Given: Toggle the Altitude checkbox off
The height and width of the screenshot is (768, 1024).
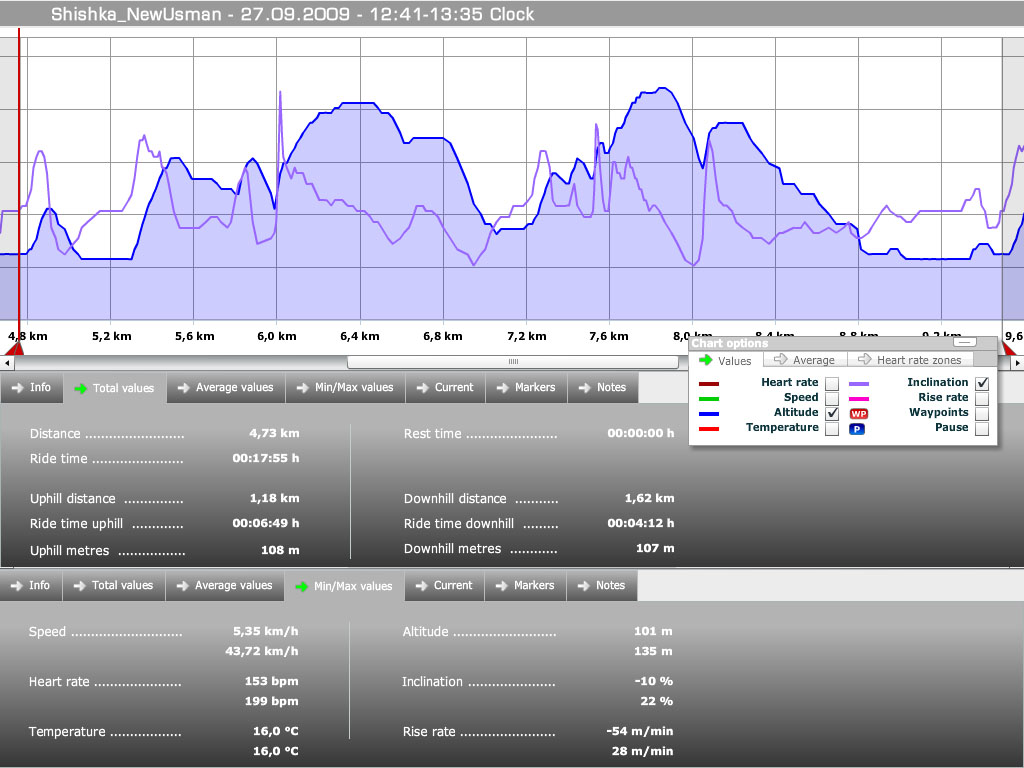Looking at the screenshot, I should click(832, 413).
